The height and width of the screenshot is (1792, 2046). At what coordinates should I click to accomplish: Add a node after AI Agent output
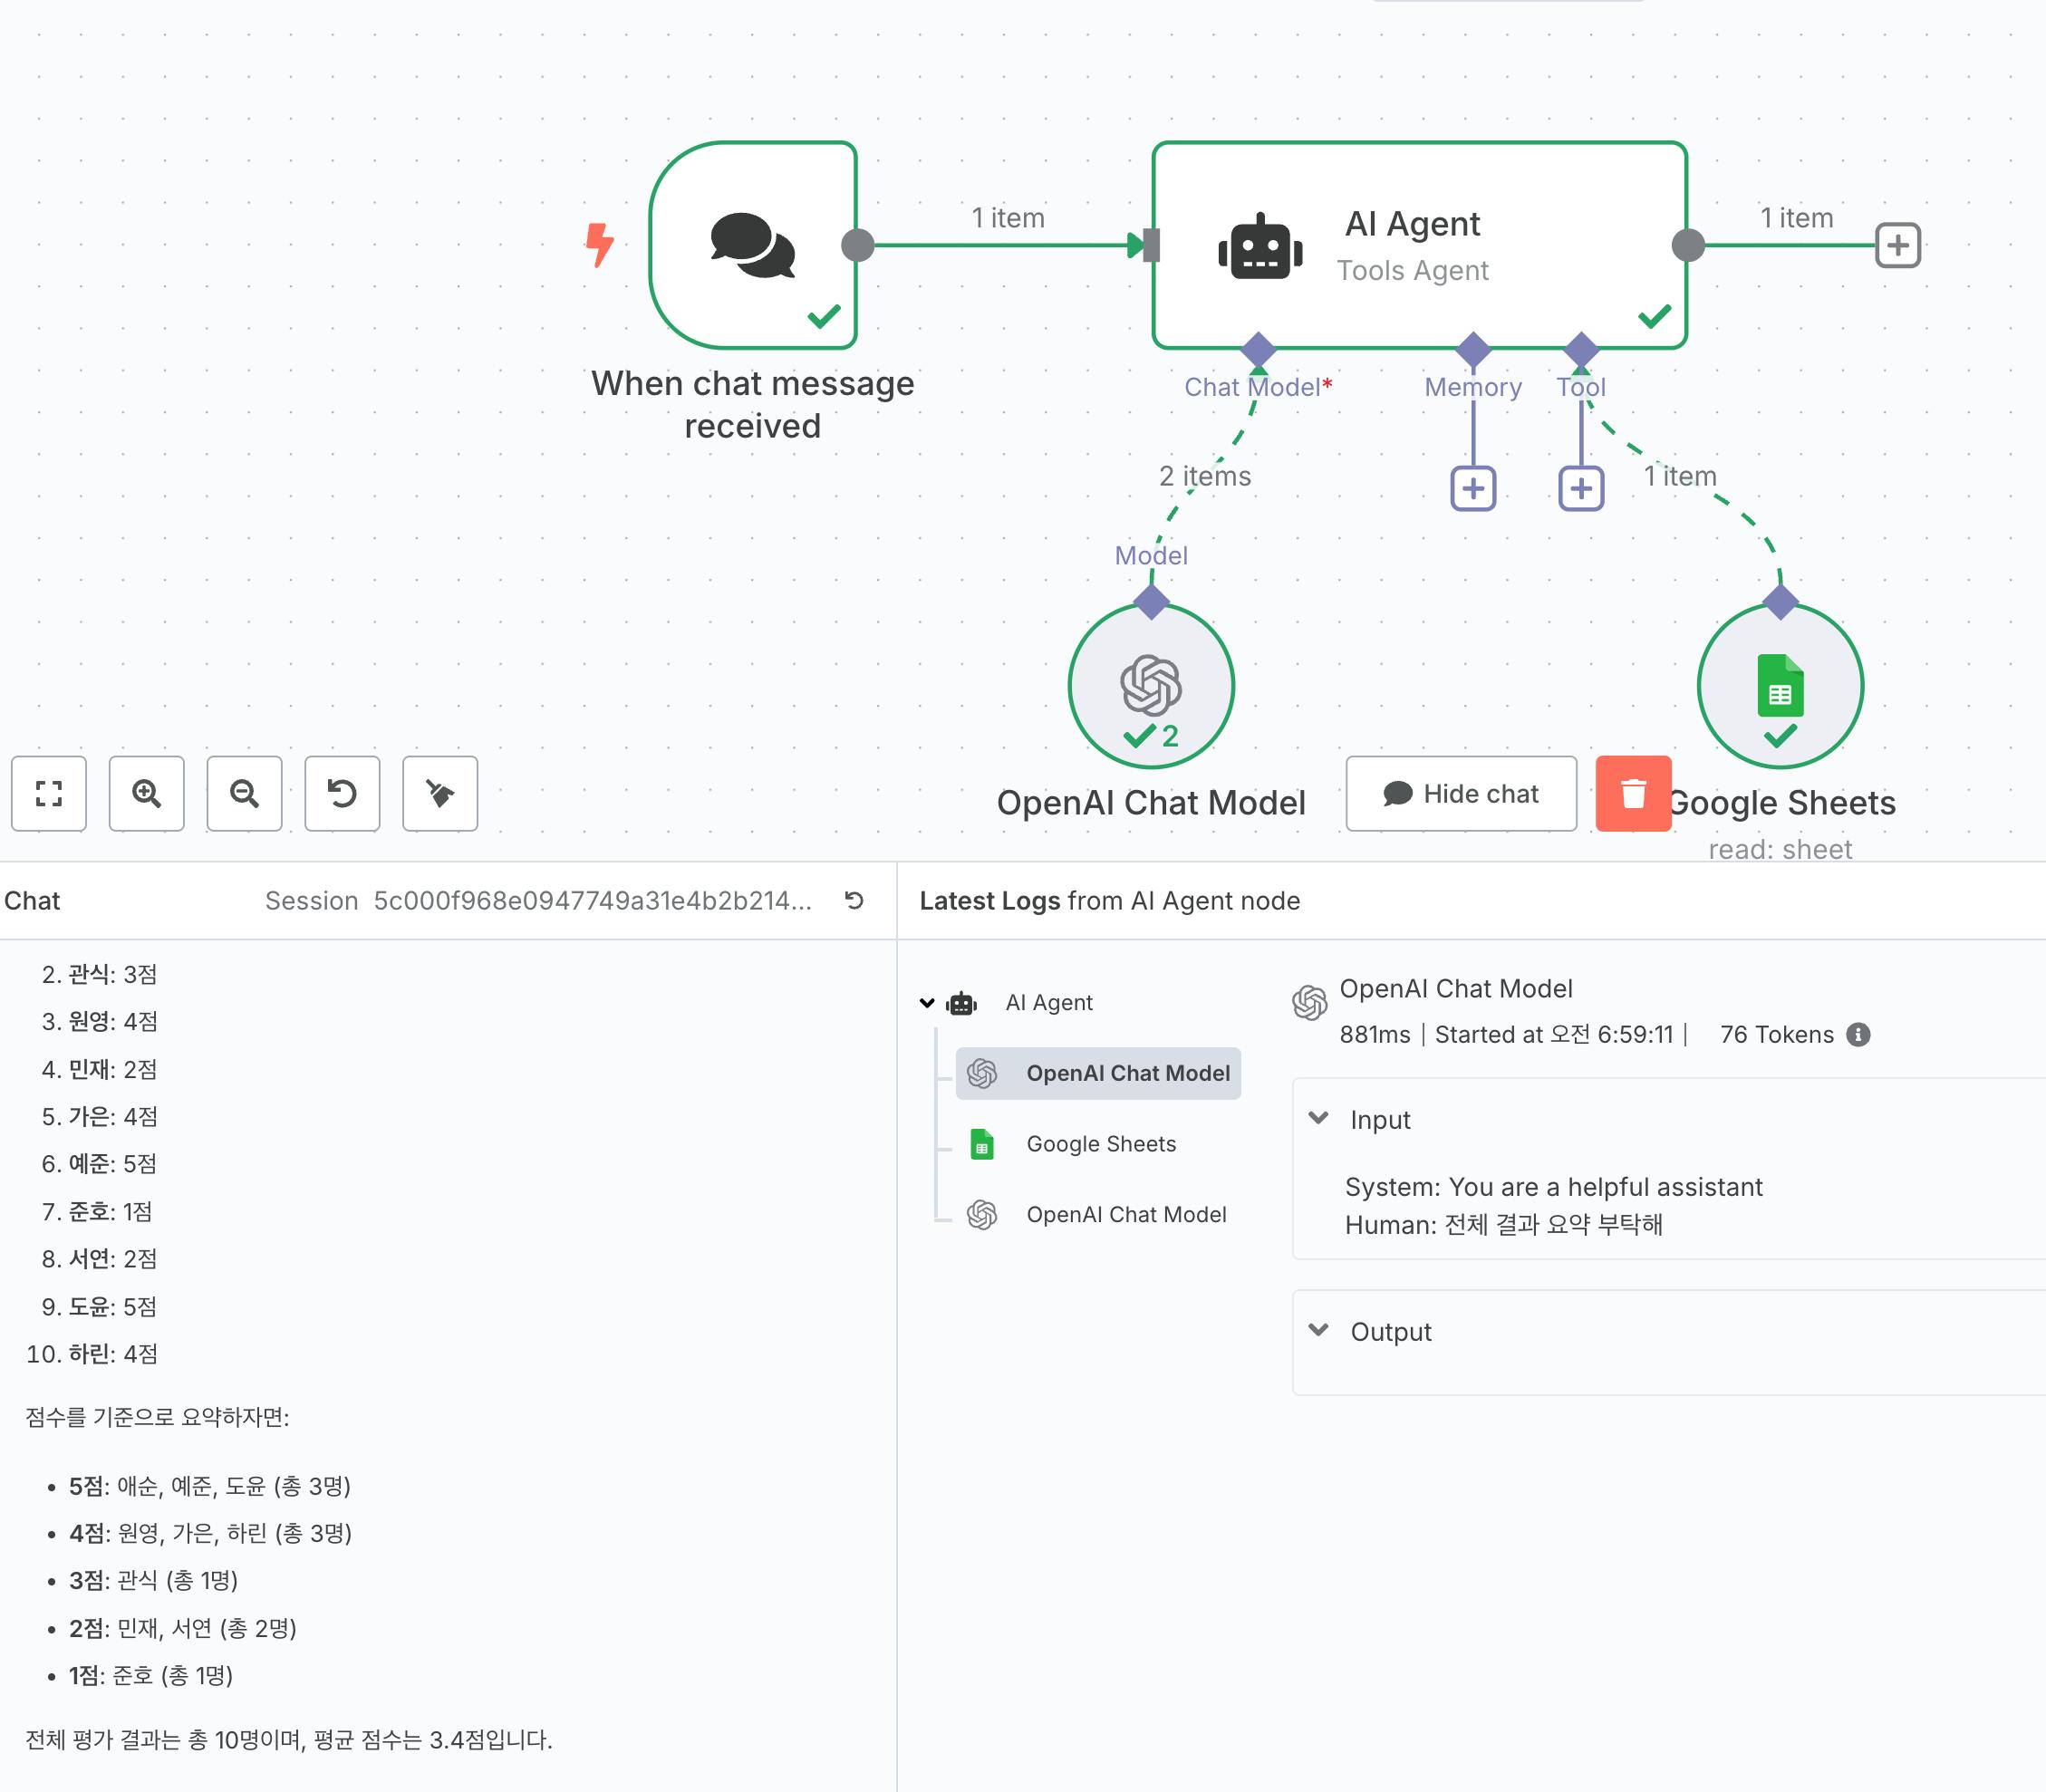click(x=1897, y=245)
